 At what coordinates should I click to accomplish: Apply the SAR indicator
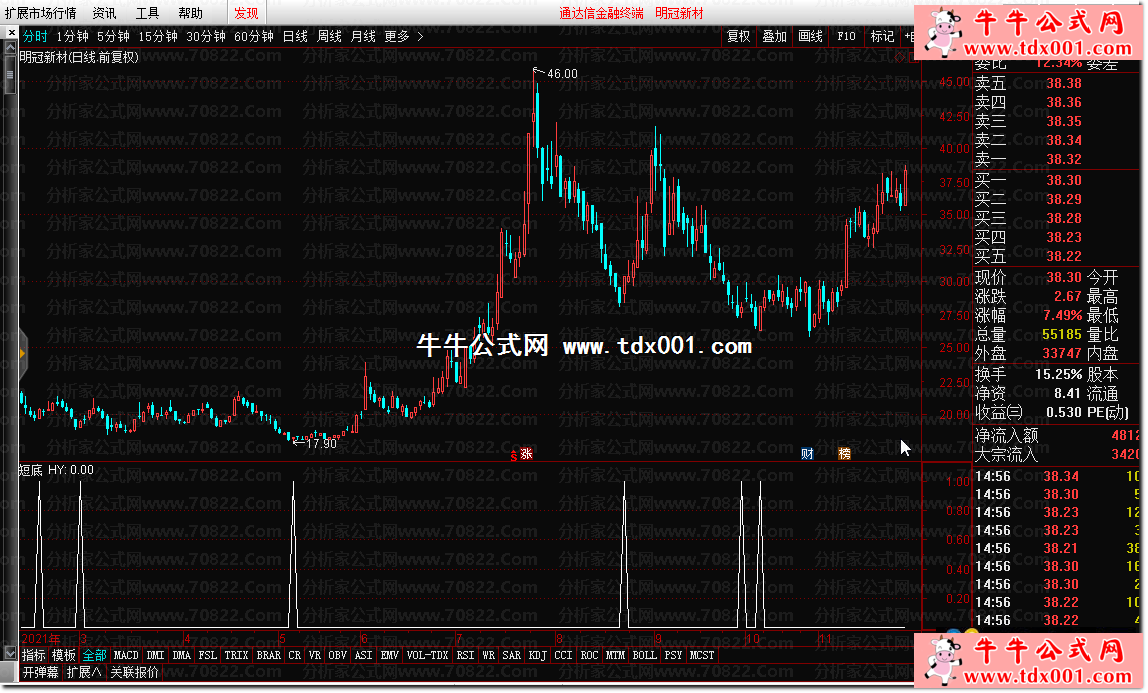(x=512, y=655)
